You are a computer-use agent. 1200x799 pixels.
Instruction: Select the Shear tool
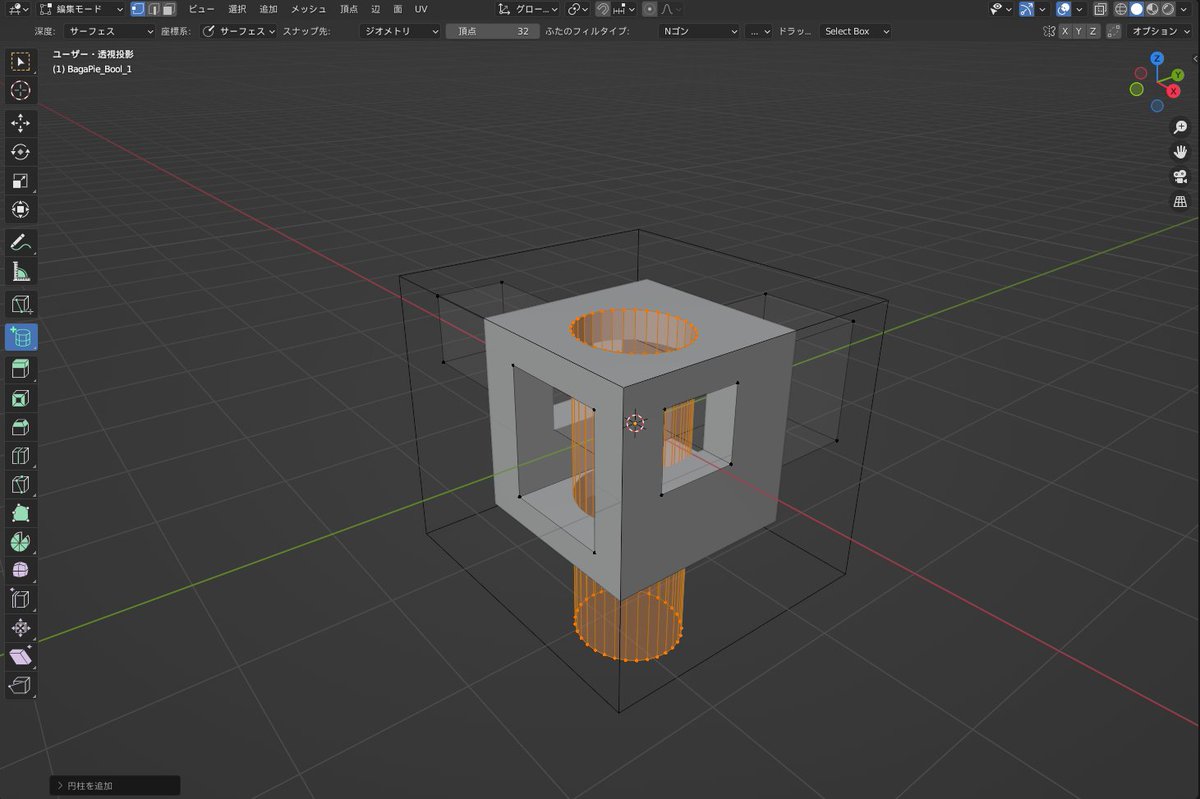tap(20, 657)
